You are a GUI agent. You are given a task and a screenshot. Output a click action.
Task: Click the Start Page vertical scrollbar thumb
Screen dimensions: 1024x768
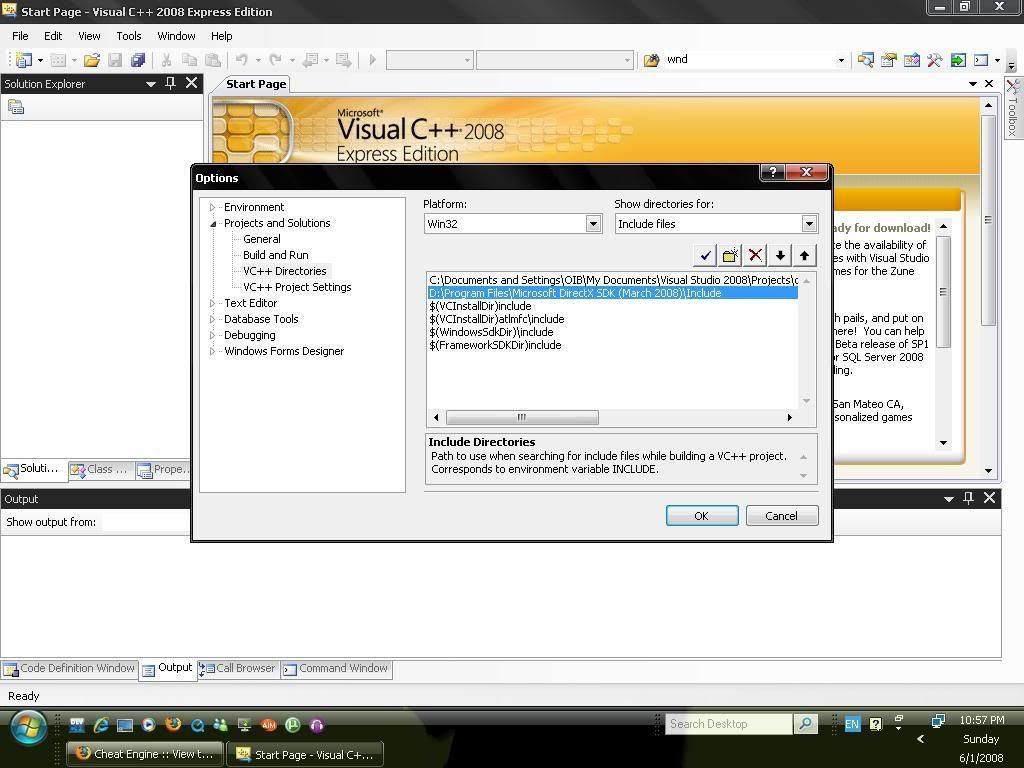coord(989,220)
